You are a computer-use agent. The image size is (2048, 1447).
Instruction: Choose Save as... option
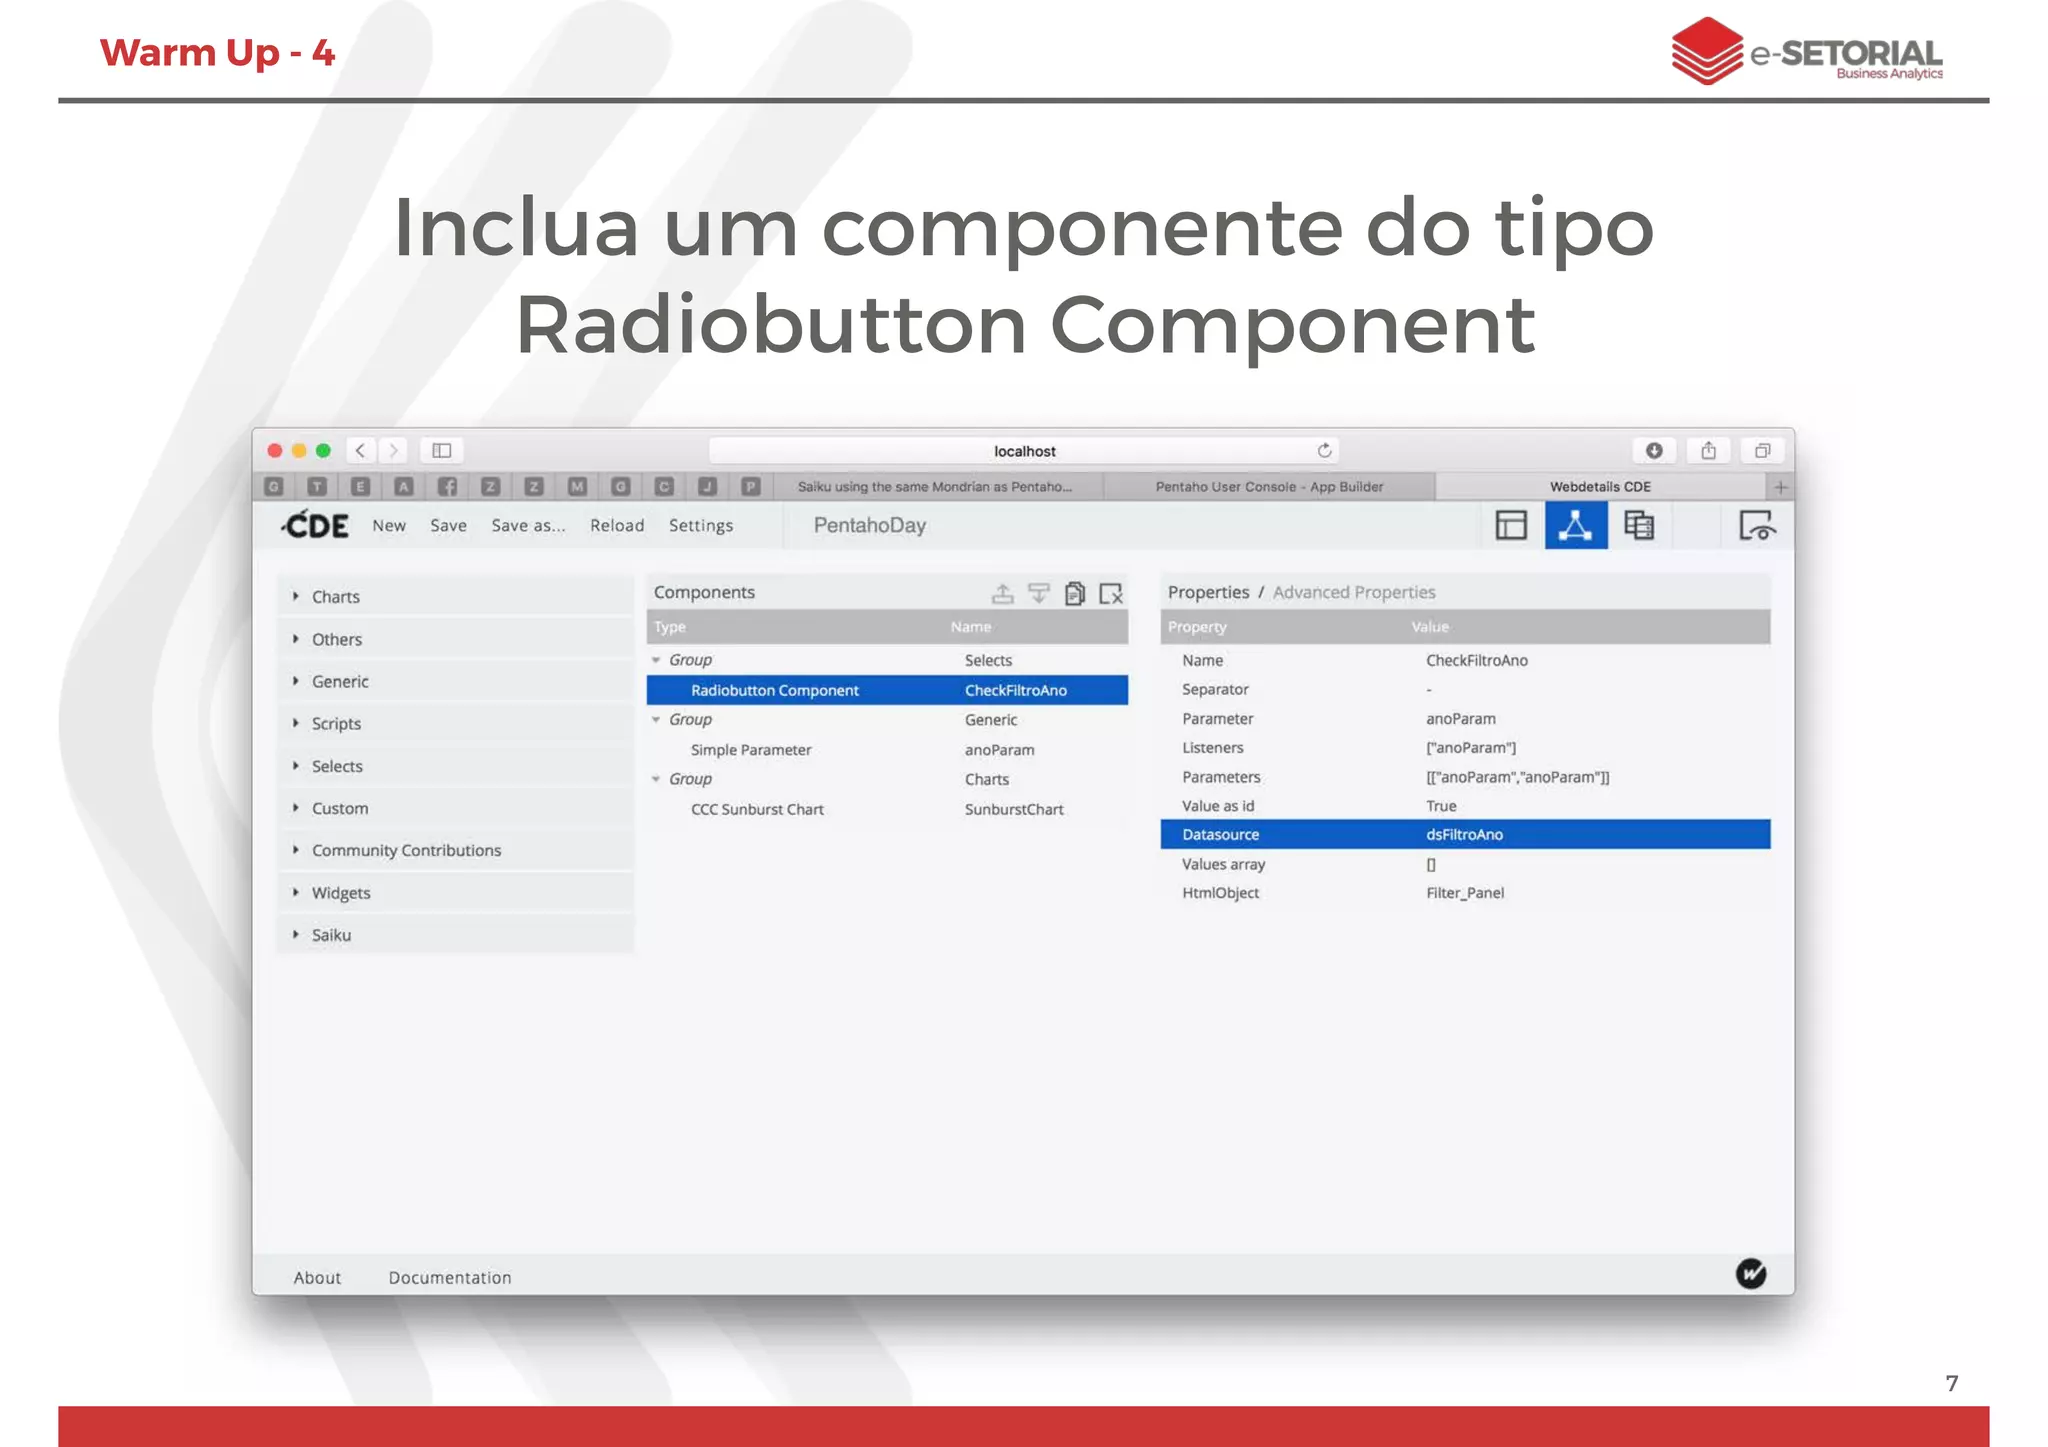pyautogui.click(x=528, y=525)
